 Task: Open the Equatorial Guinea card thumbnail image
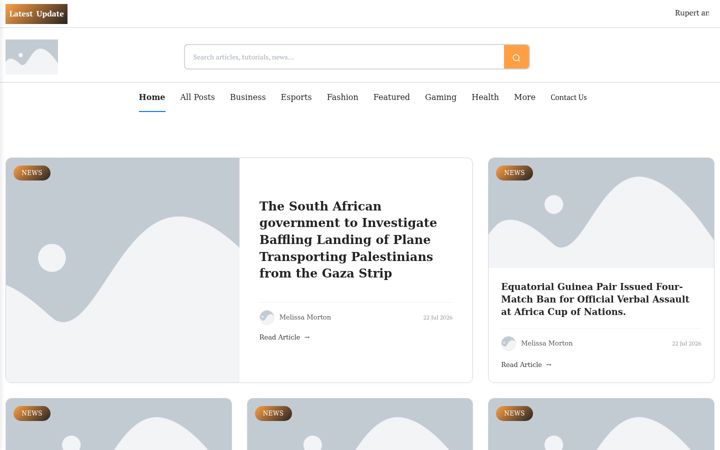pyautogui.click(x=601, y=213)
